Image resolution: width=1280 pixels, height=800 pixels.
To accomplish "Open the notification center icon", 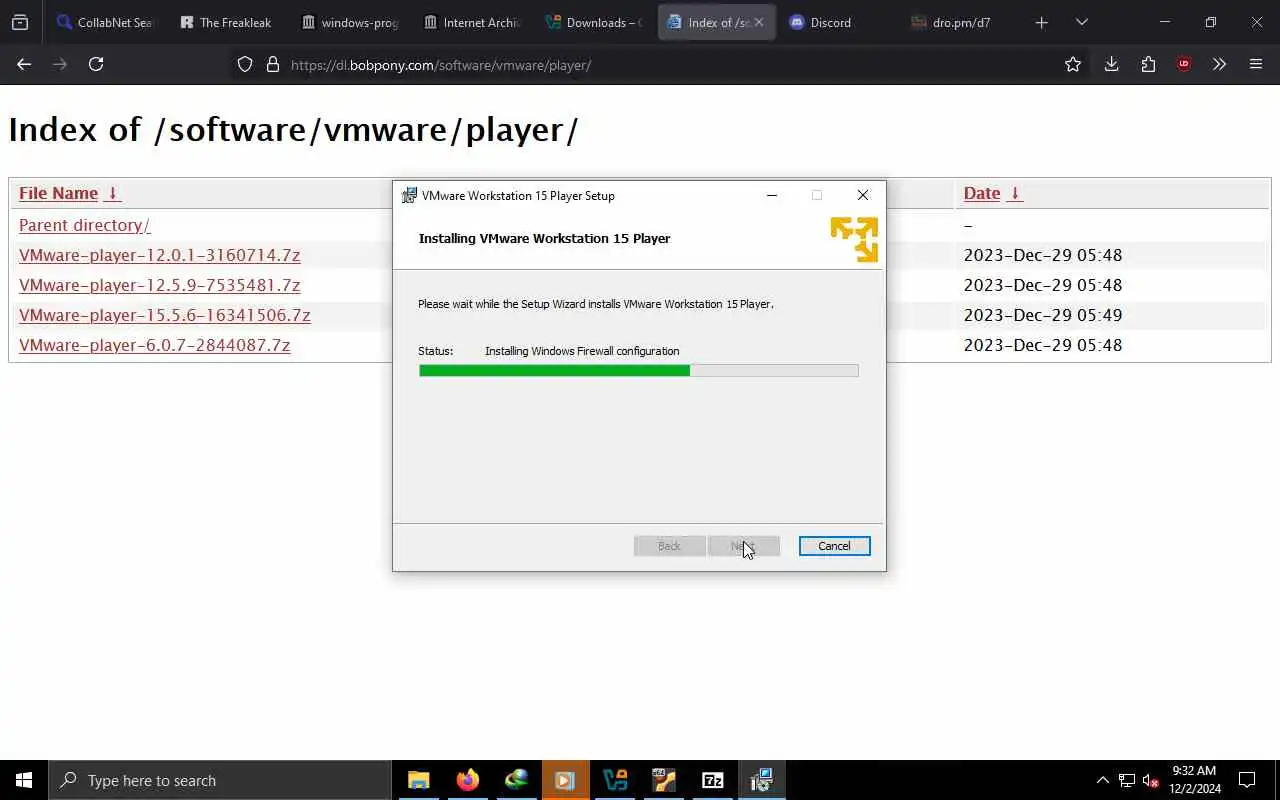I will coord(1248,780).
